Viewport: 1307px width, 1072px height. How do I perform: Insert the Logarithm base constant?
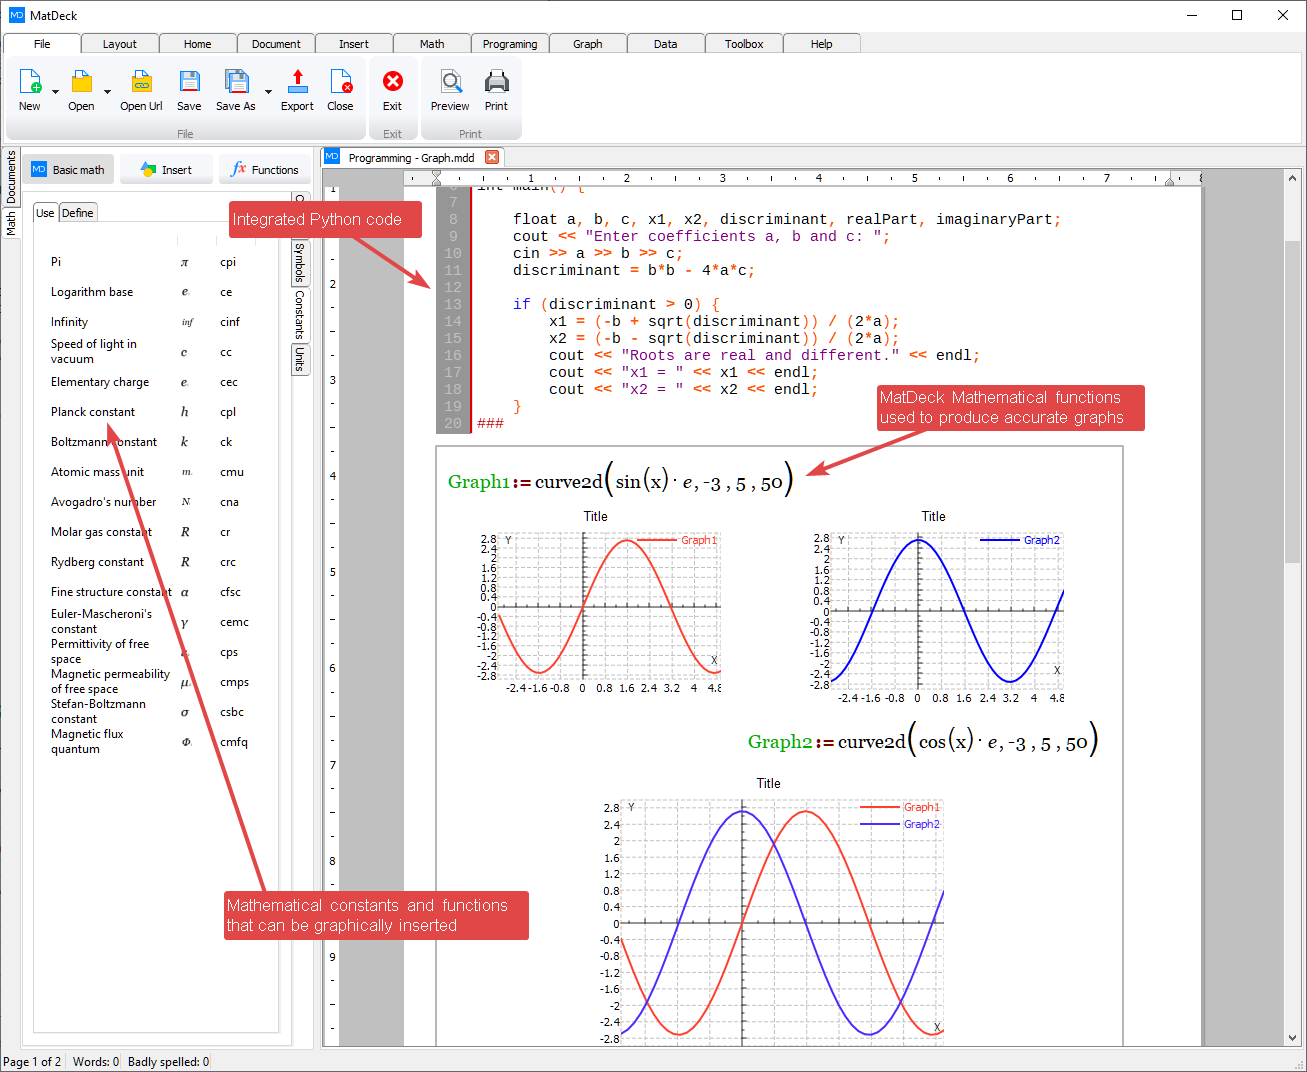pyautogui.click(x=144, y=292)
